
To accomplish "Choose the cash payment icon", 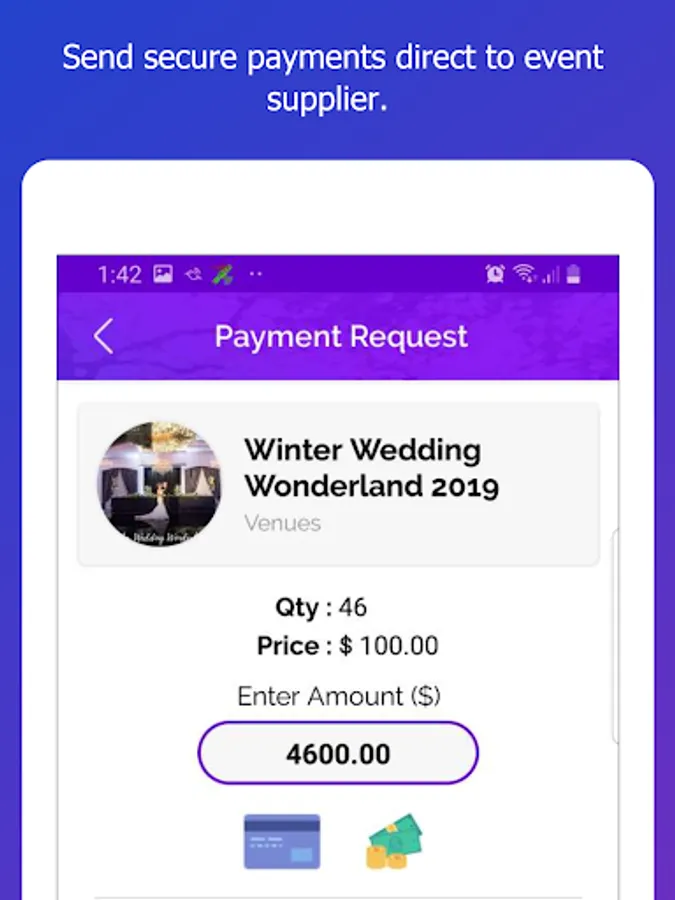I will (x=394, y=841).
